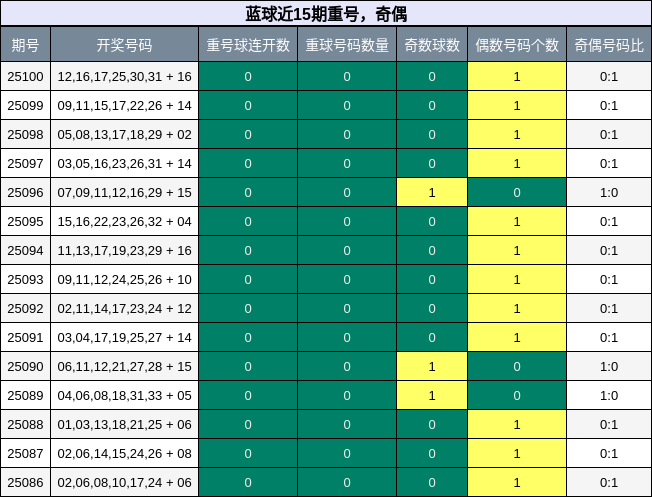Click 偶数号码个数 cell in row 25096
The width and height of the screenshot is (652, 497).
click(x=517, y=193)
